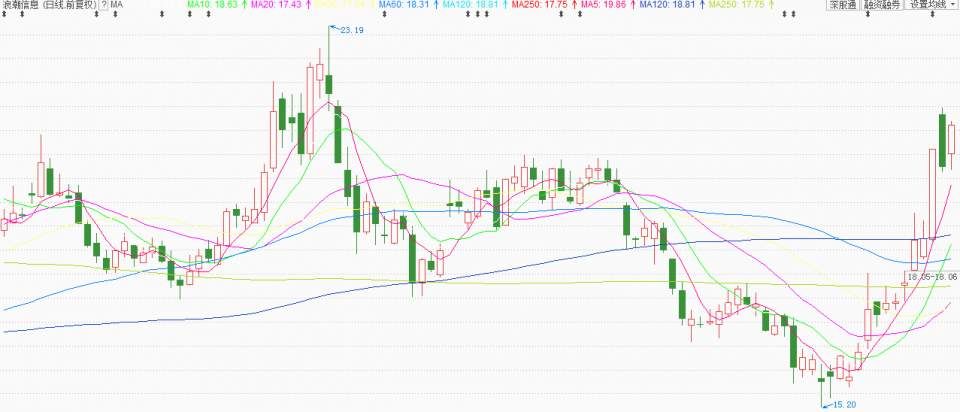Click the 18.05-18.06 price gap label

click(931, 276)
